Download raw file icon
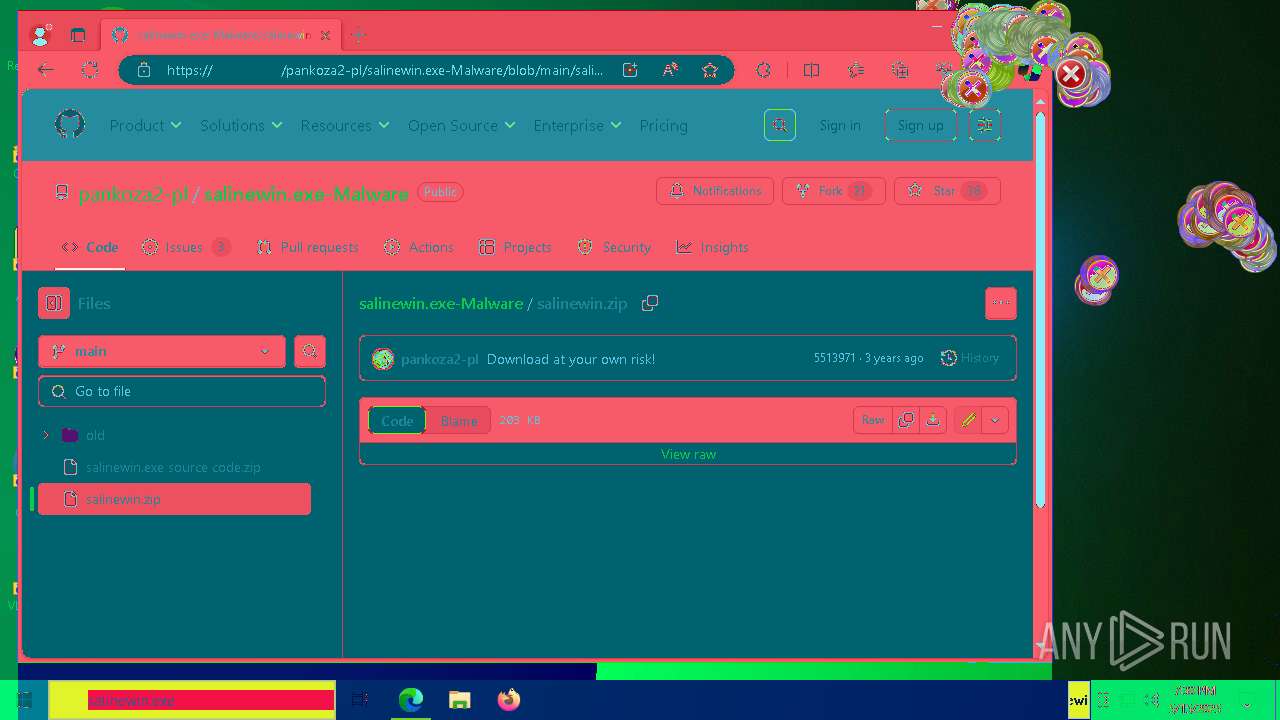This screenshot has width=1280, height=720. pyautogui.click(x=933, y=421)
